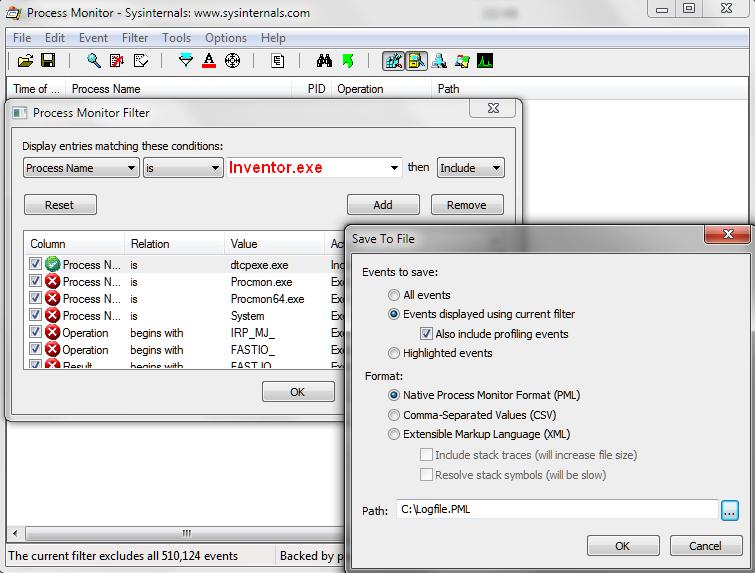Click the red exclude icon for System row
The width and height of the screenshot is (755, 573).
point(52,315)
